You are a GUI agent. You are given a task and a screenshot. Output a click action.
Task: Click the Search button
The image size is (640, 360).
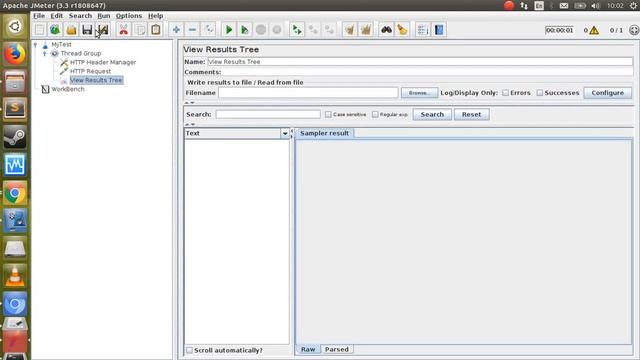tap(432, 114)
